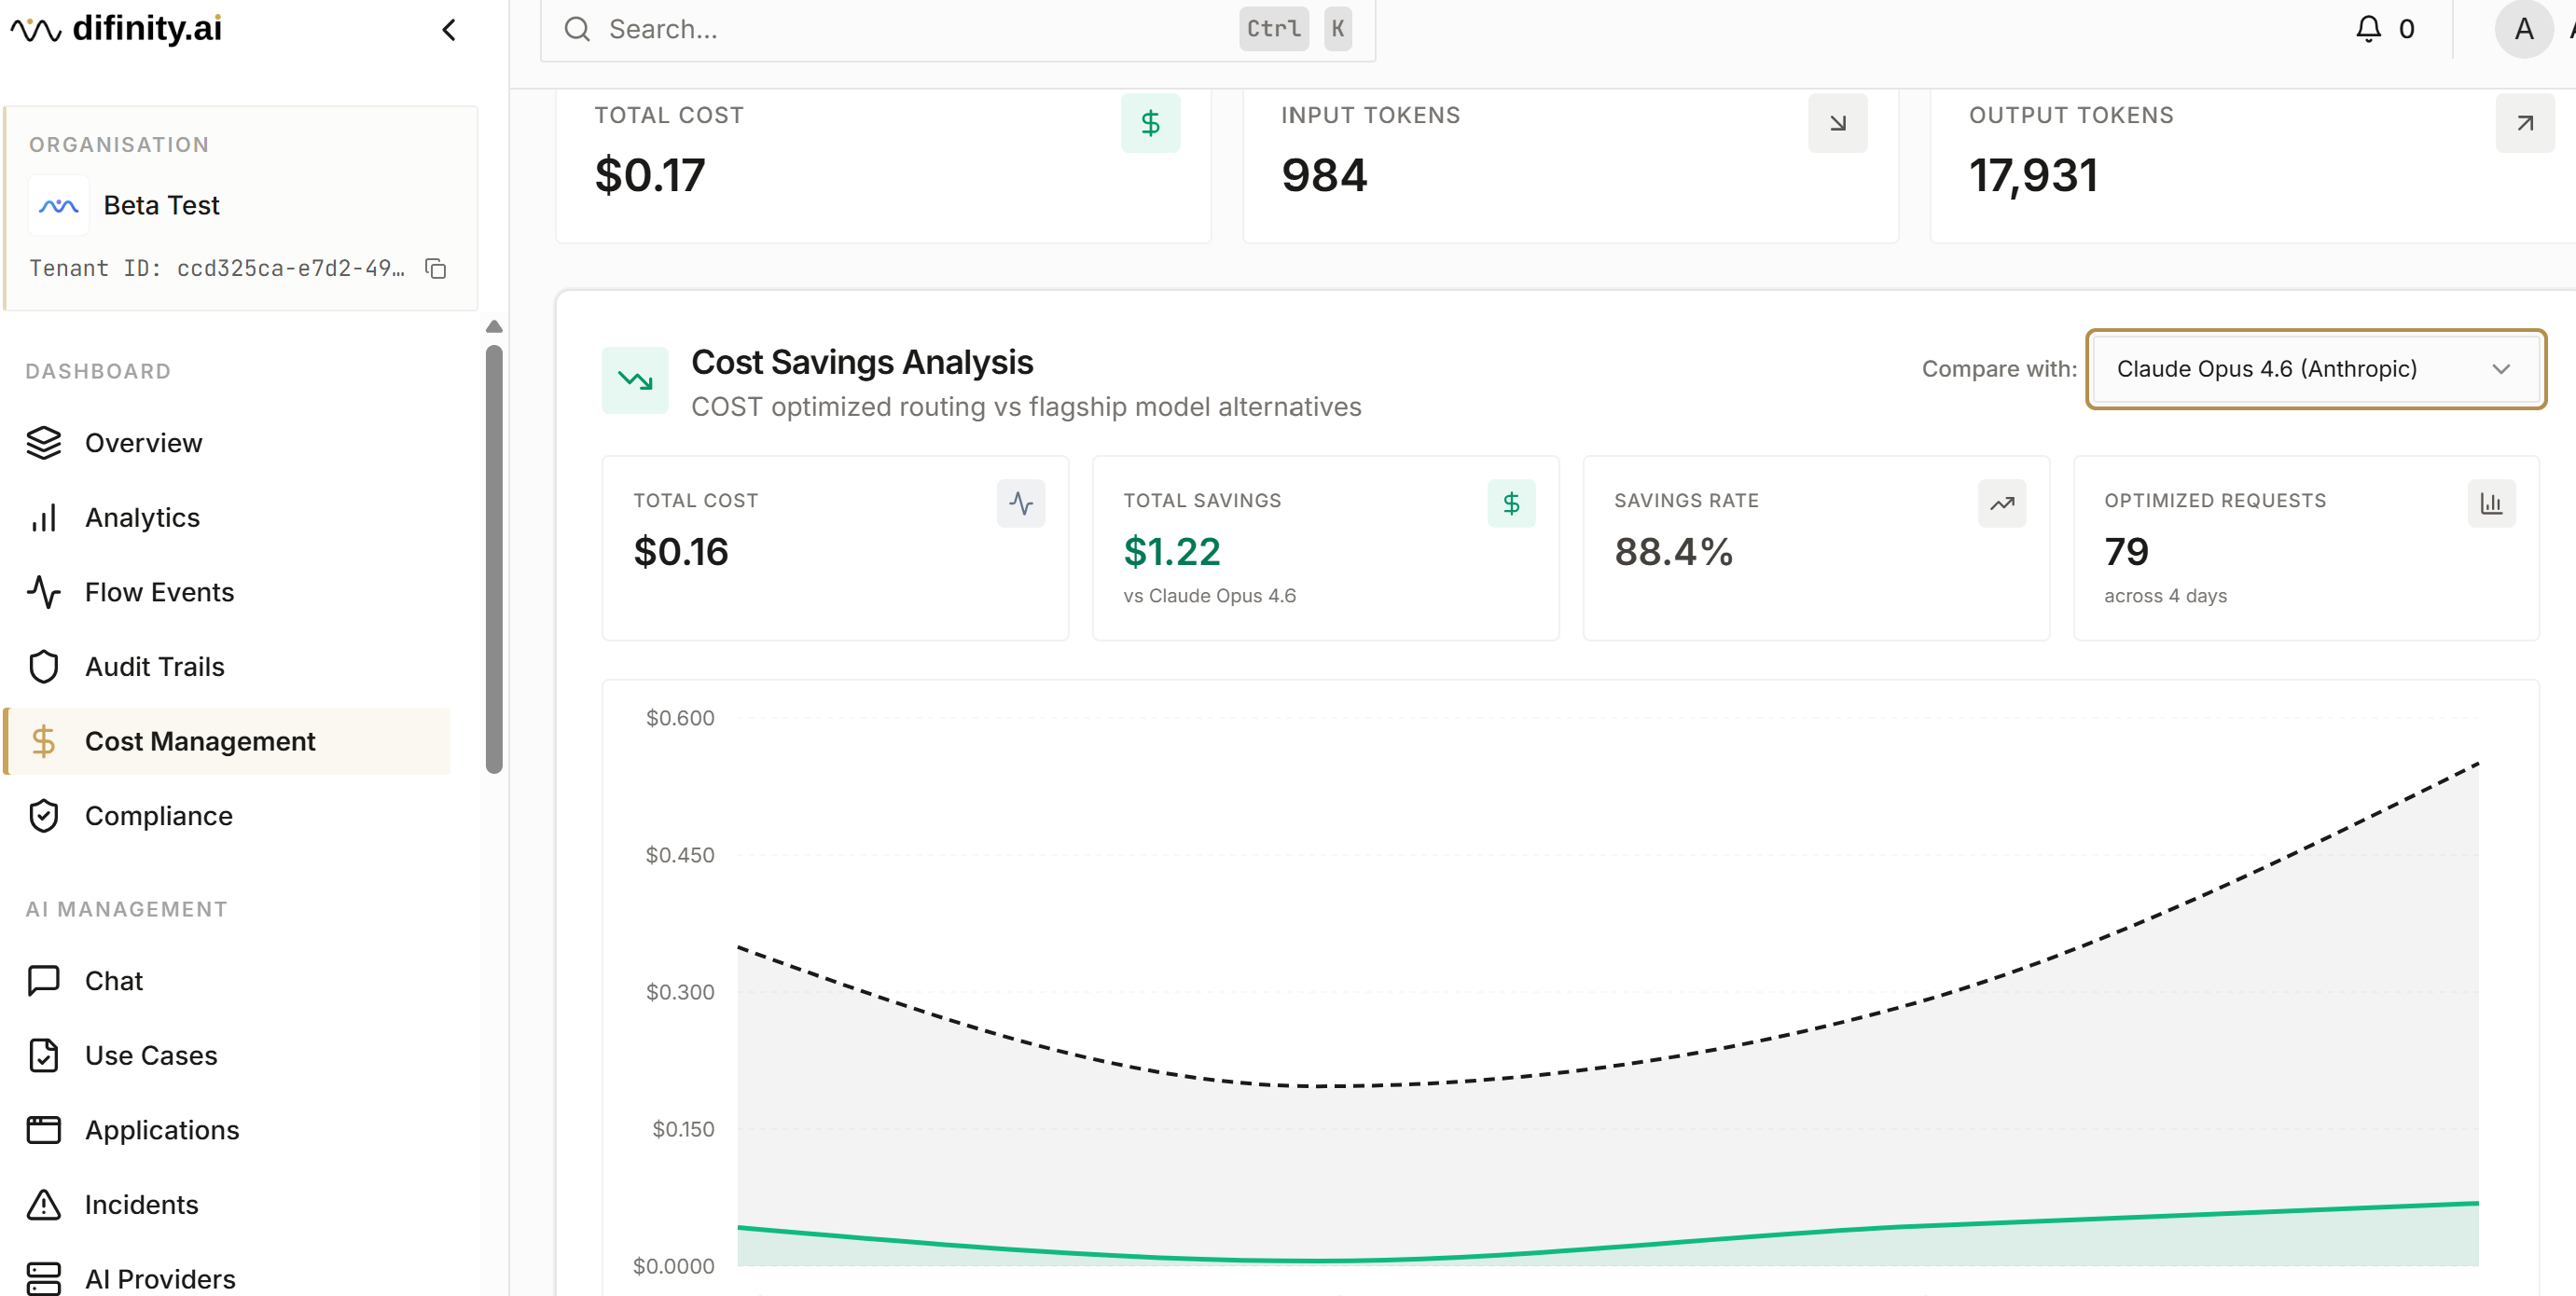Open notifications bell icon

[x=2368, y=29]
